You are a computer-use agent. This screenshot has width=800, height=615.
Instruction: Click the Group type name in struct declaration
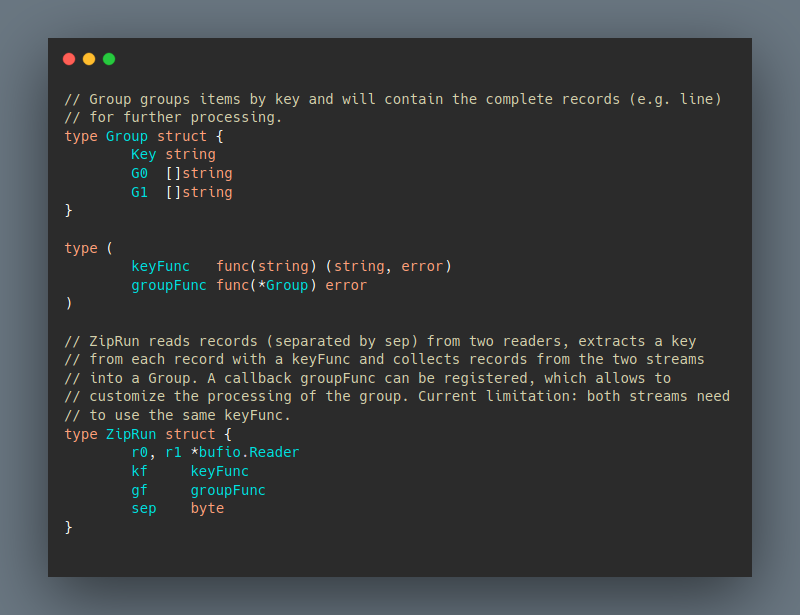click(127, 136)
